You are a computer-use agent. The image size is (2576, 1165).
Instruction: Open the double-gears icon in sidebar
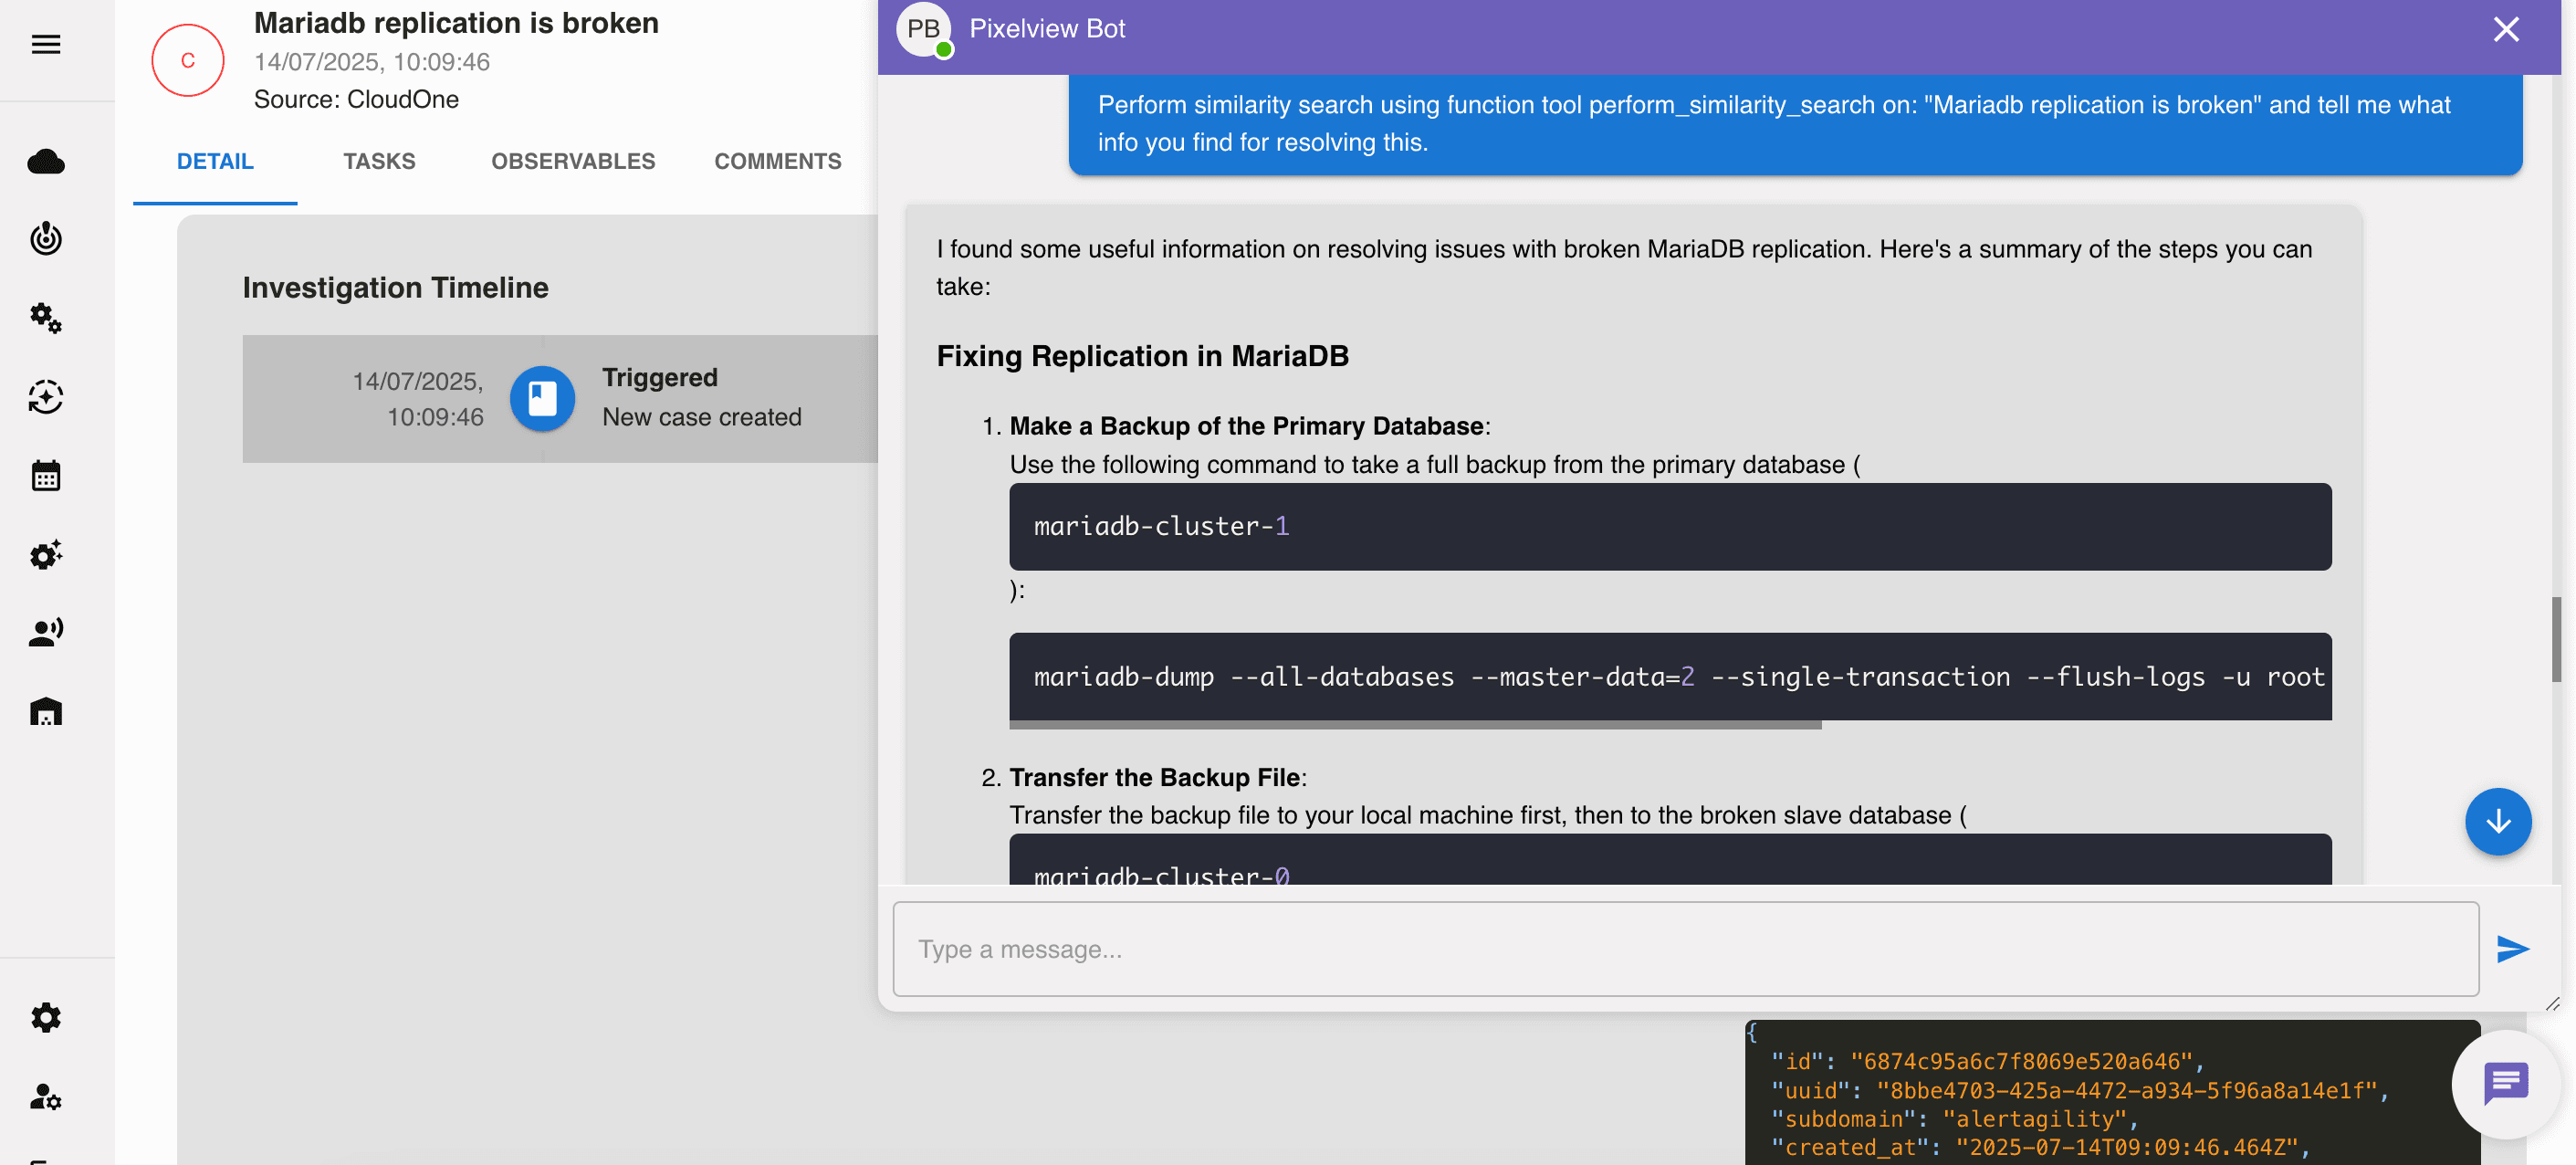(x=46, y=318)
